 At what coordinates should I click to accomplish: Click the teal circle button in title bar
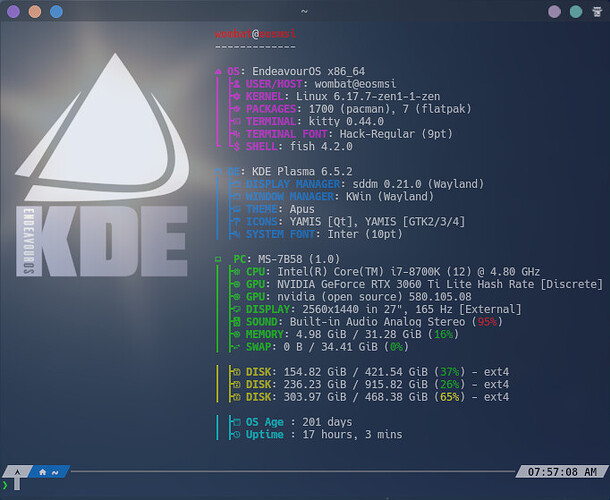(x=575, y=12)
